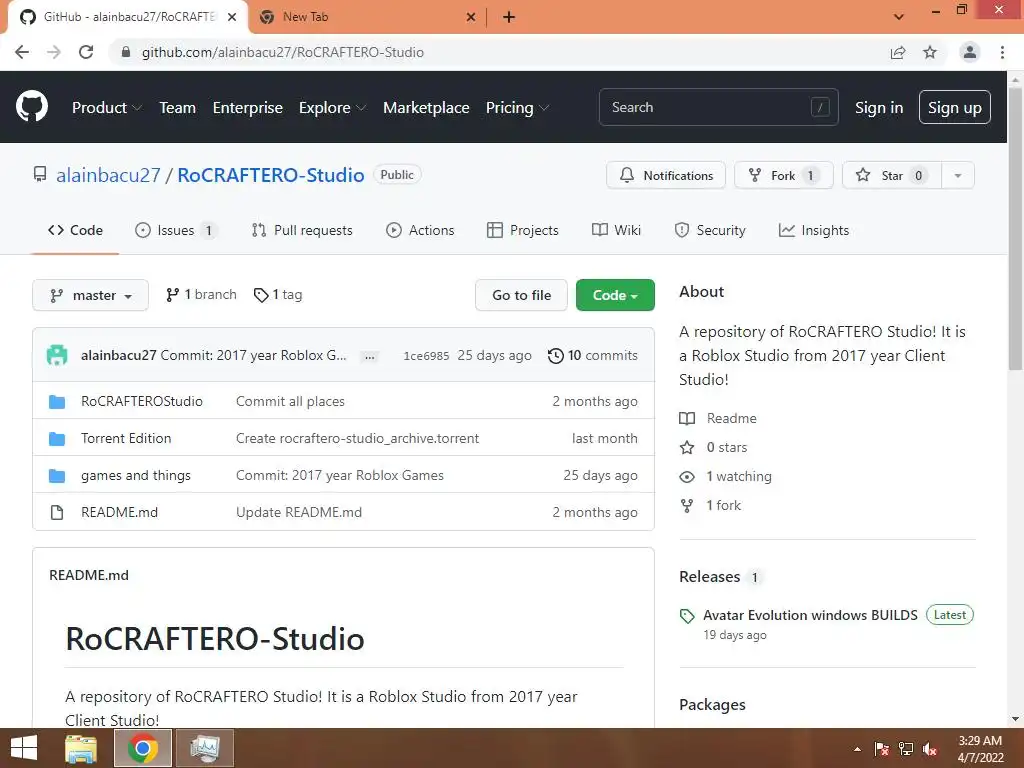Image resolution: width=1024 pixels, height=768 pixels.
Task: Switch to the Security tab
Action: [x=709, y=230]
